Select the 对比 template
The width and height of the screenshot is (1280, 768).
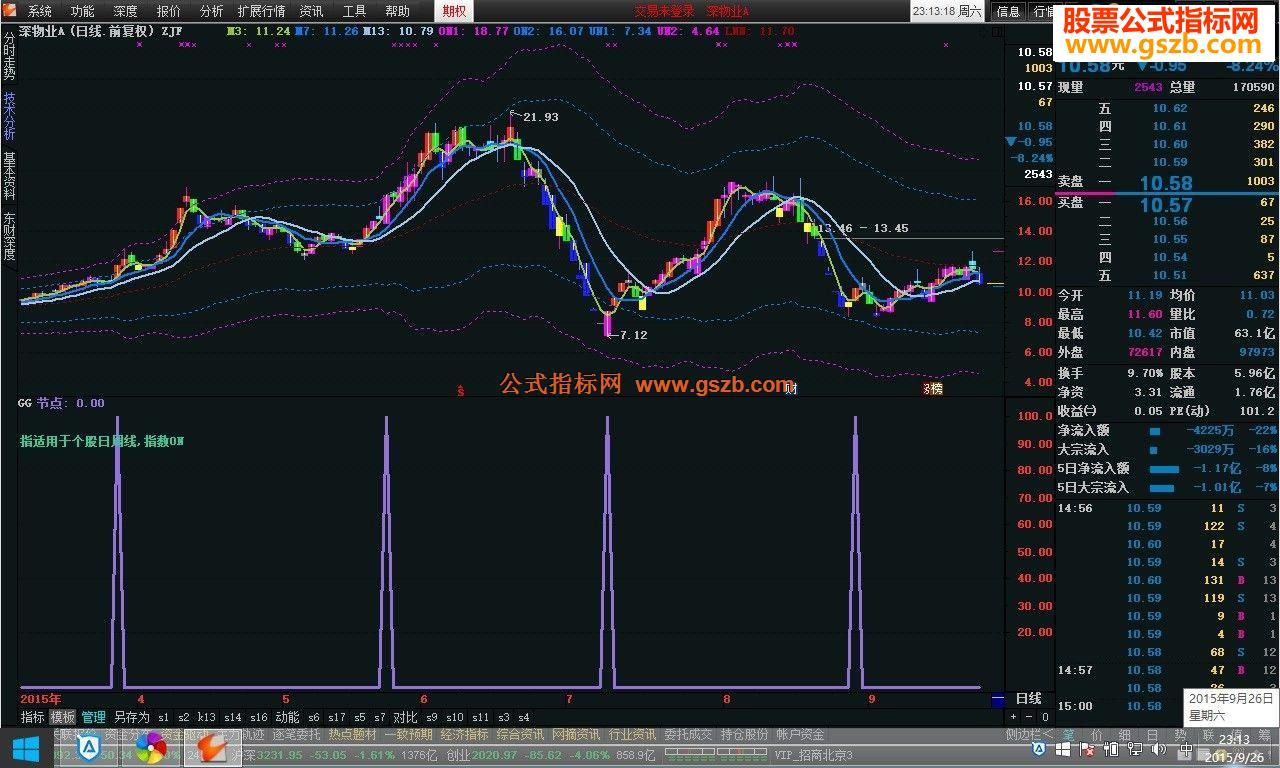coord(405,717)
